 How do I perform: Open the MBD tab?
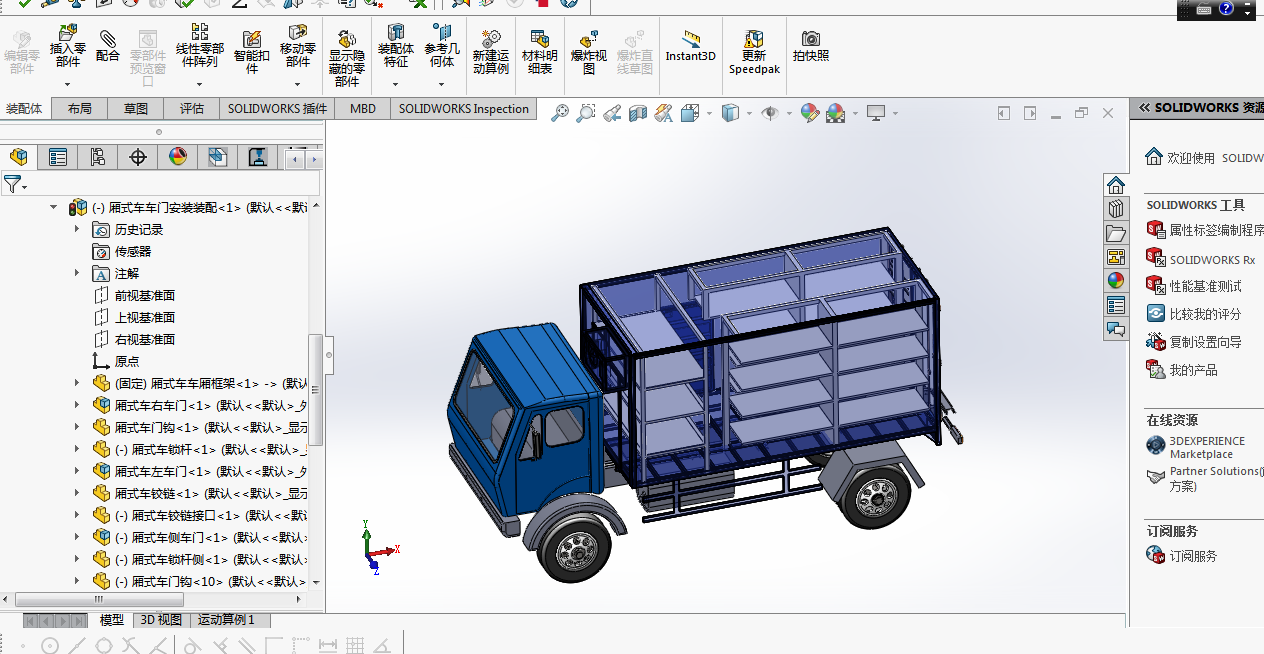363,109
